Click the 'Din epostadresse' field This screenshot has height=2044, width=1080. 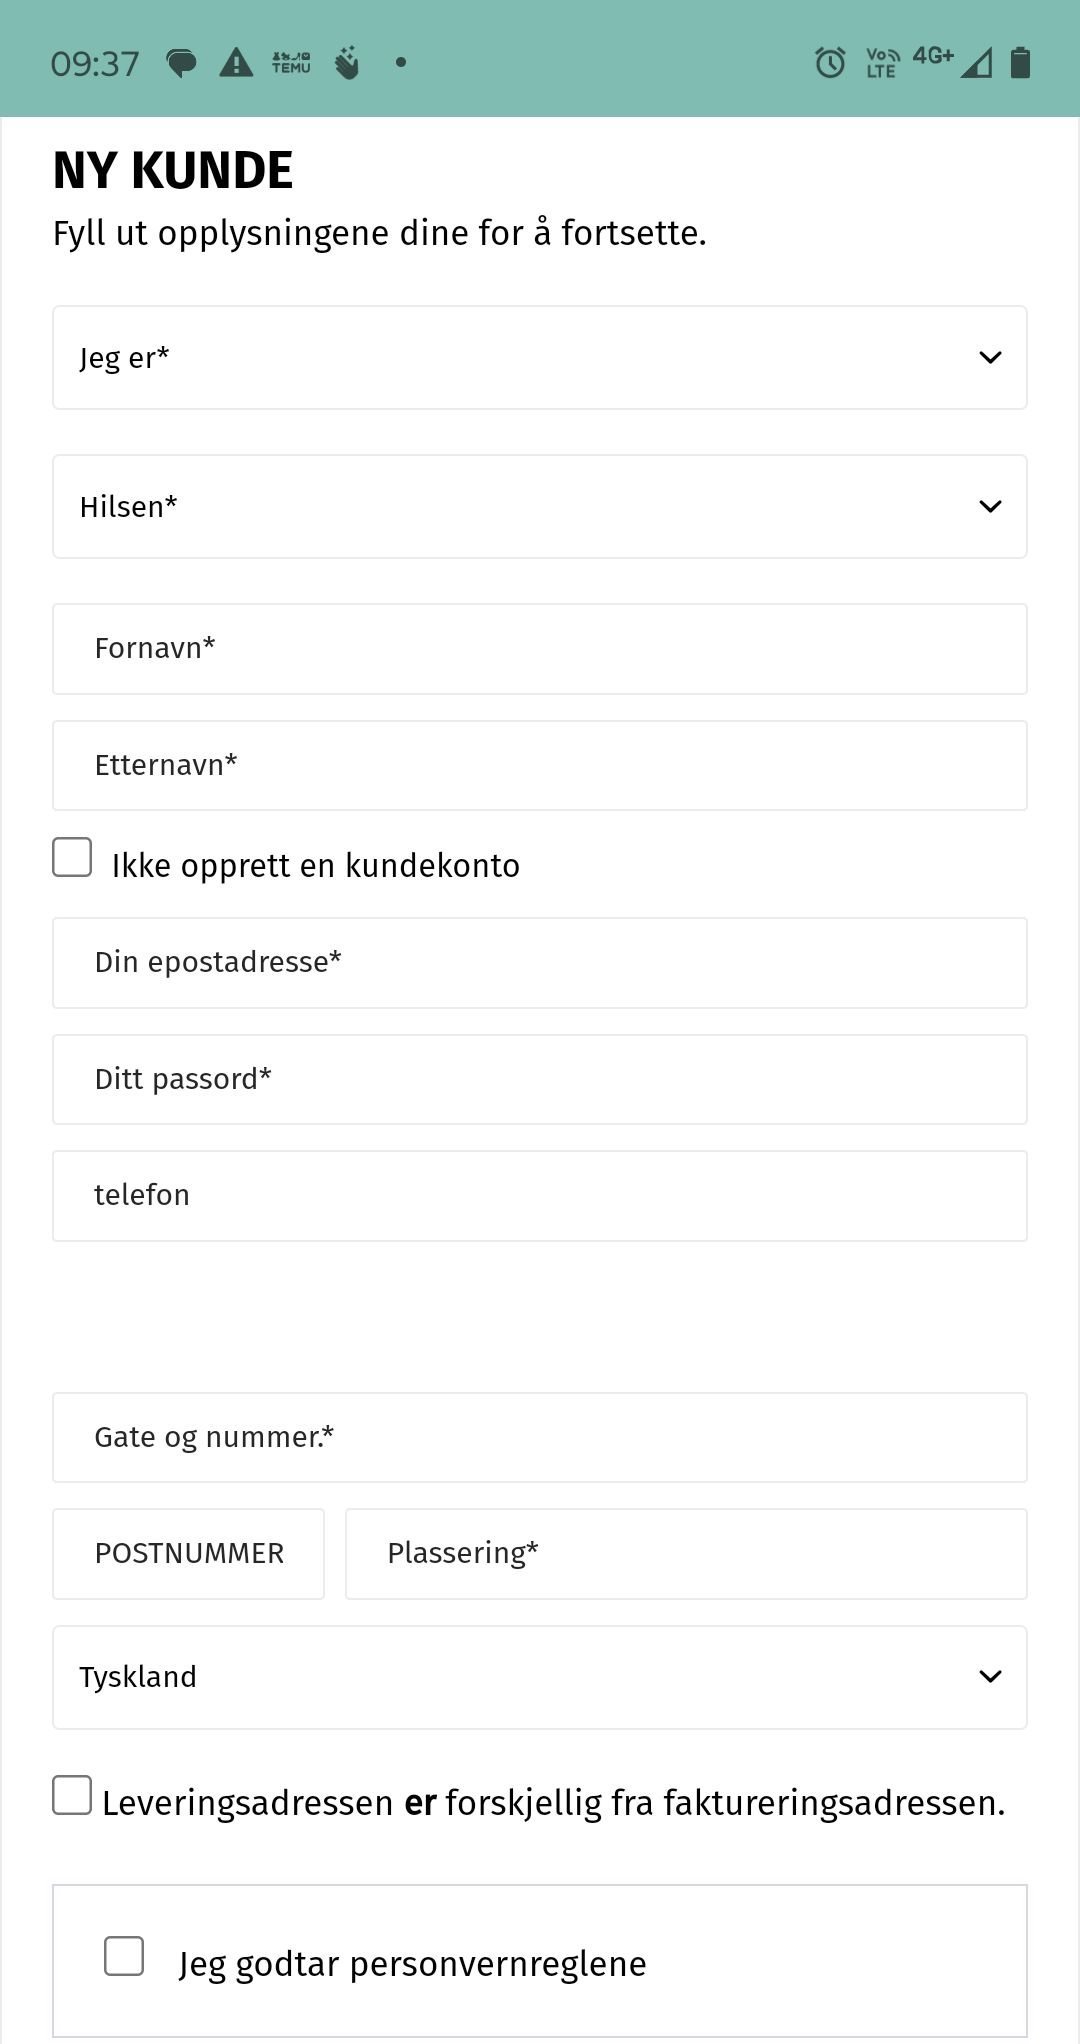(540, 963)
